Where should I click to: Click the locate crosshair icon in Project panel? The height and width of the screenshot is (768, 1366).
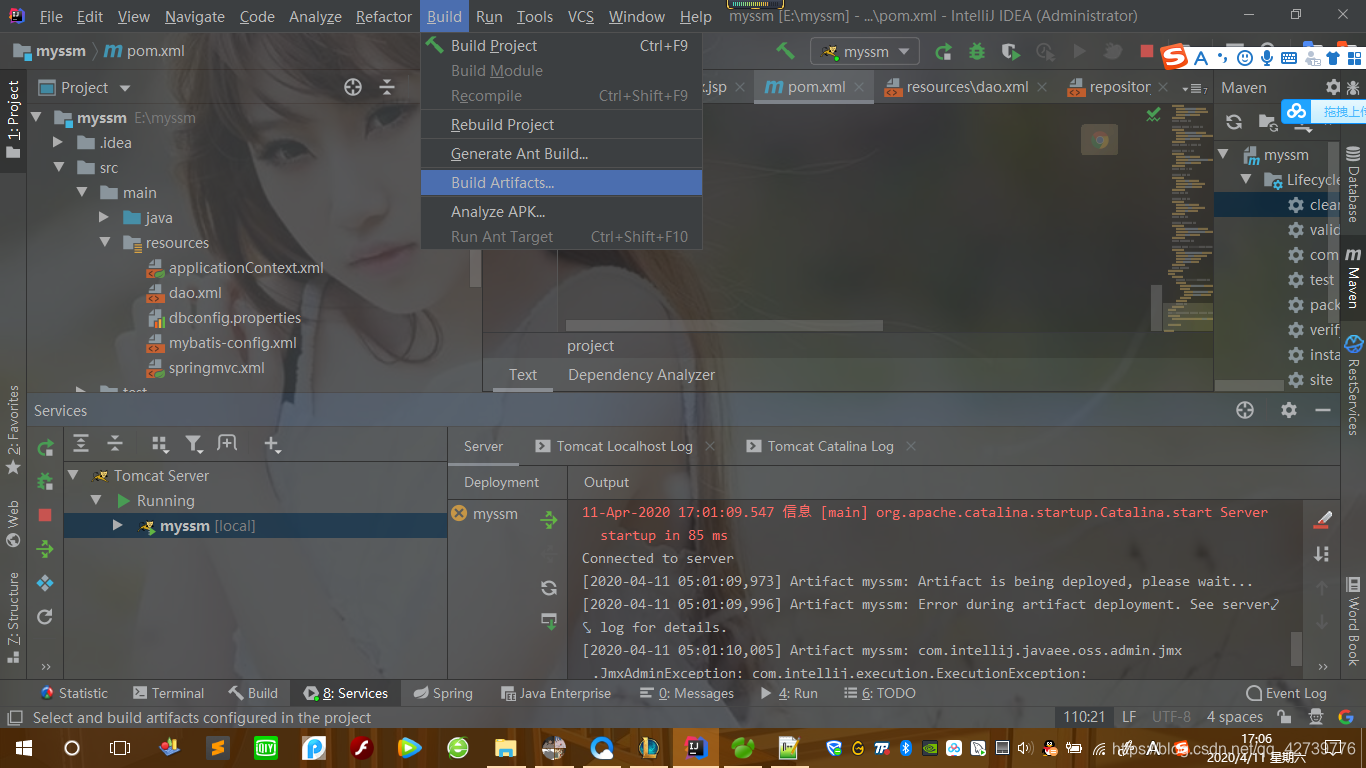(x=353, y=88)
